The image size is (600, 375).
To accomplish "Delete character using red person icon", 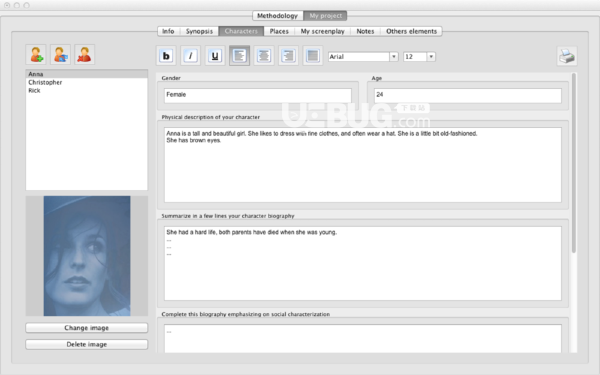I will tap(85, 55).
